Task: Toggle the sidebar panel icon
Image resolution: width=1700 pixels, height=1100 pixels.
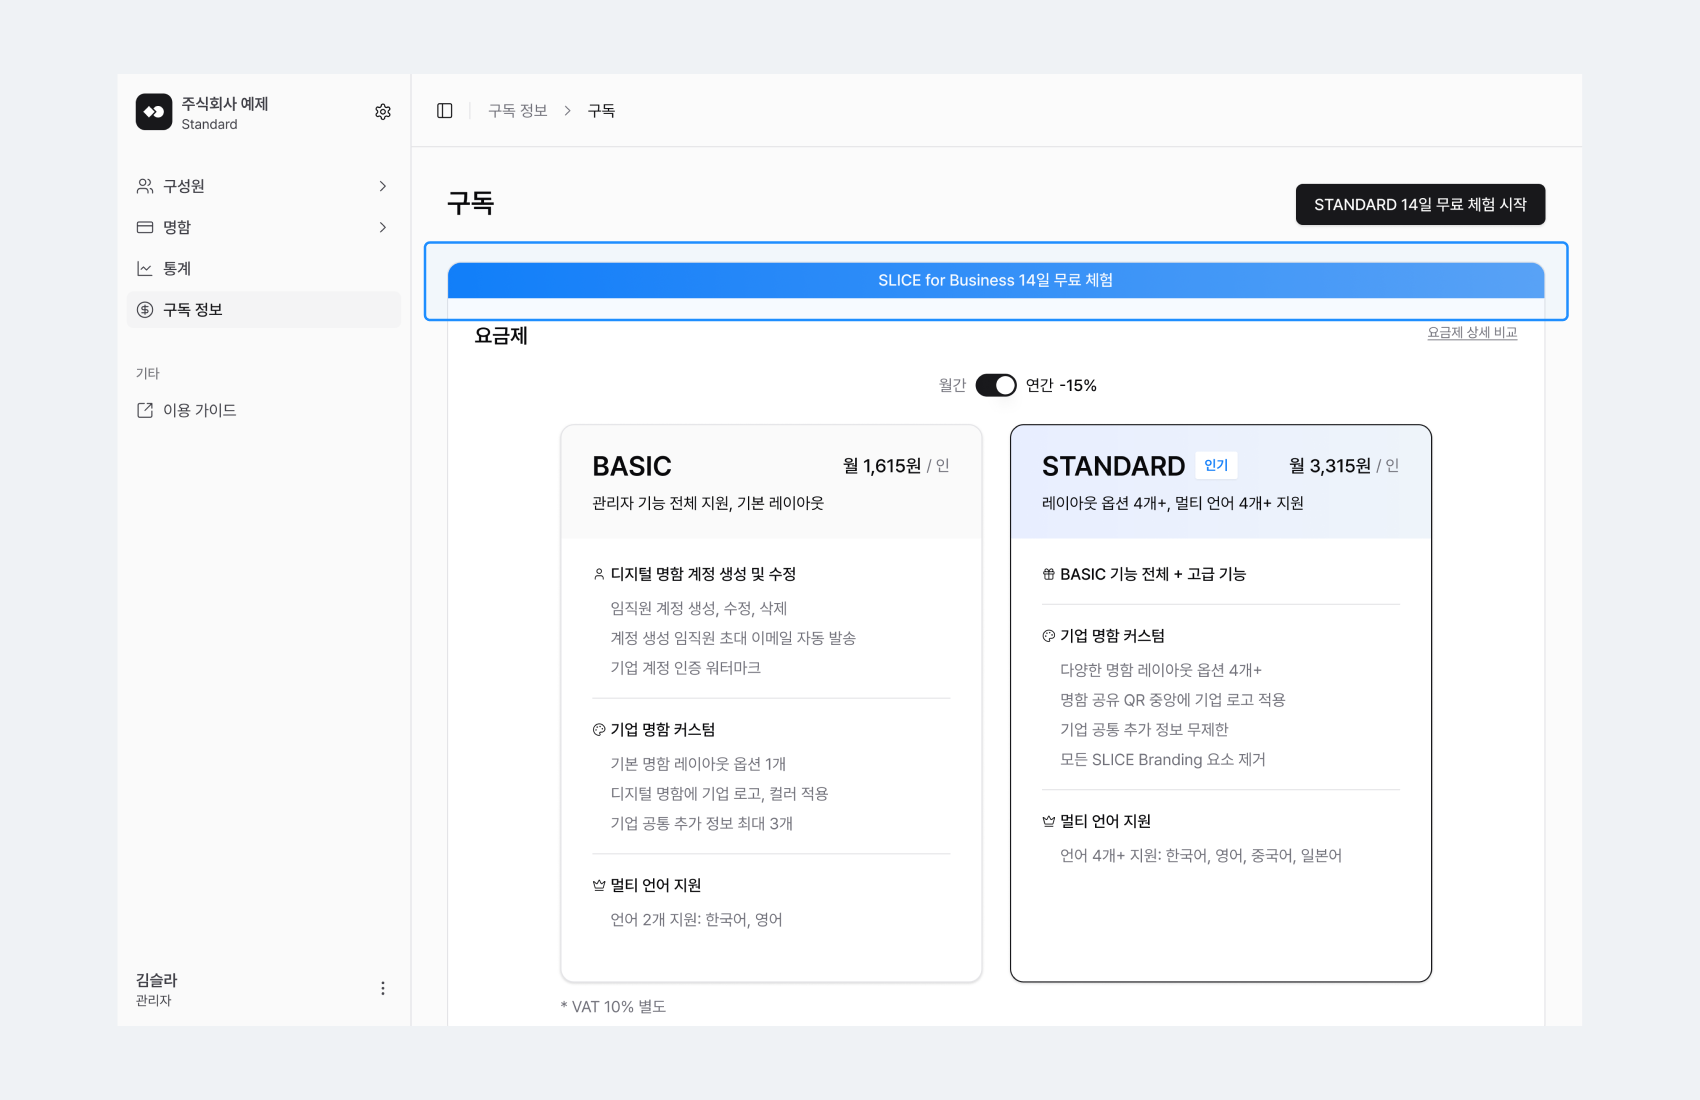Action: [445, 111]
